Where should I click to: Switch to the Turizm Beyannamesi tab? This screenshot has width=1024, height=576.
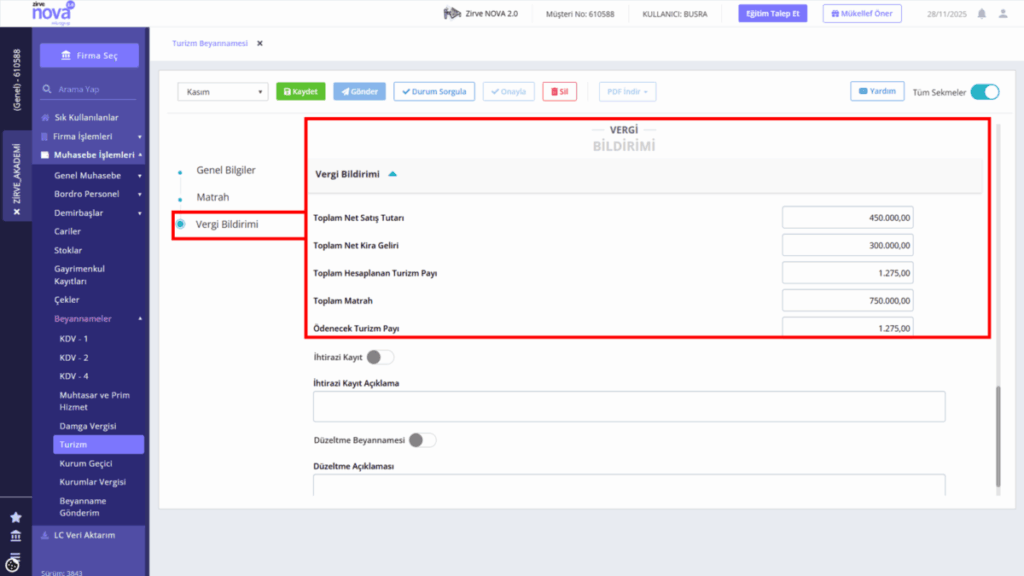pos(210,43)
